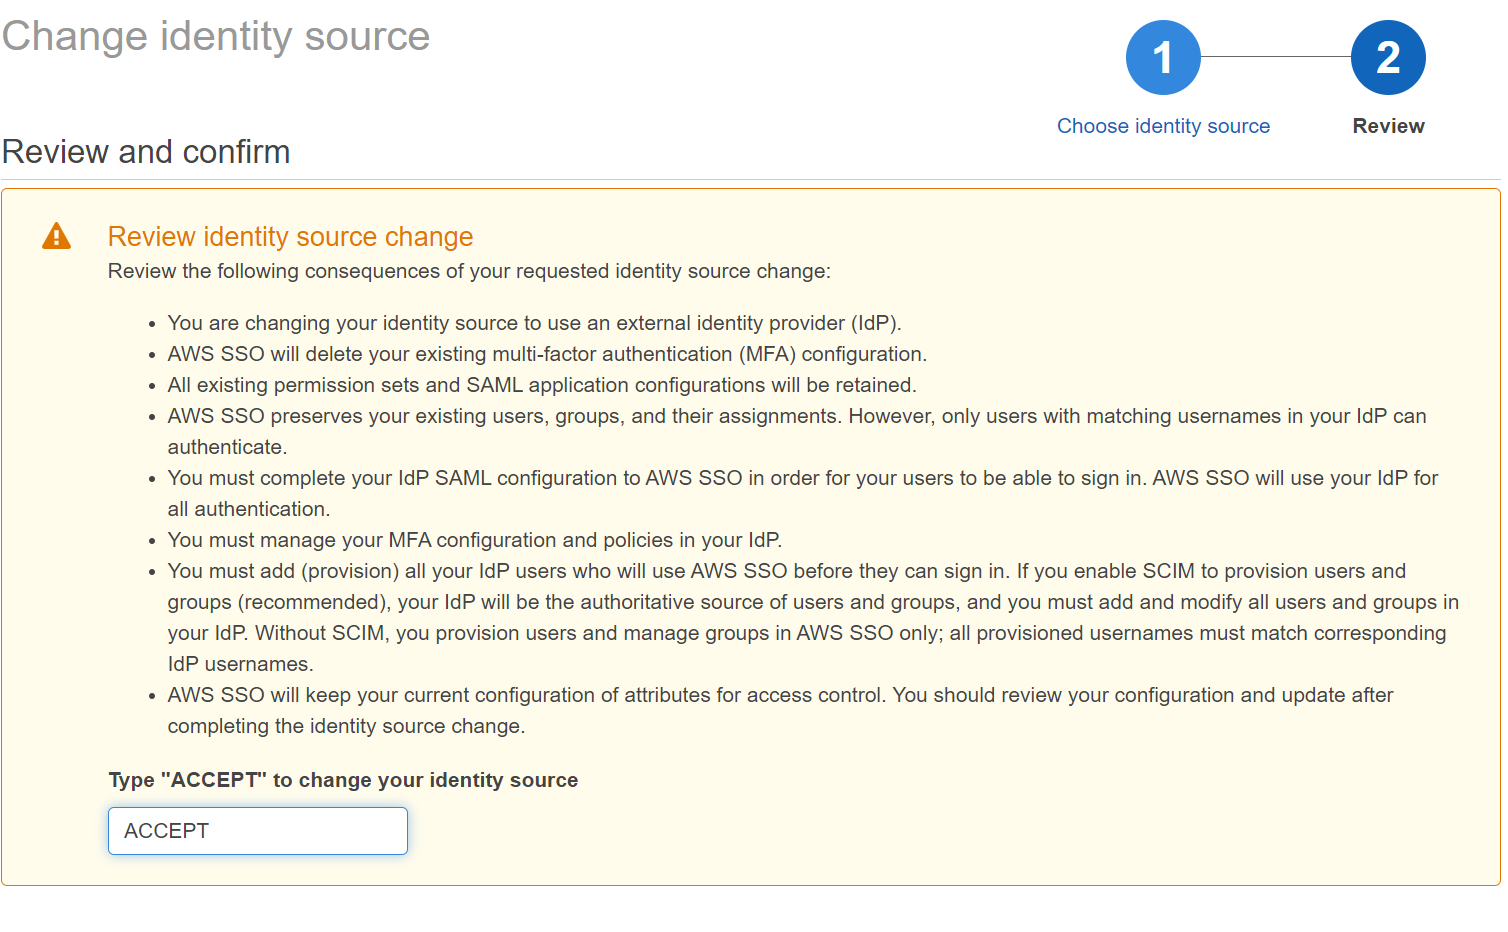Screen dimensions: 1508x932
Task: Click the Change identity source page title
Action: [216, 37]
